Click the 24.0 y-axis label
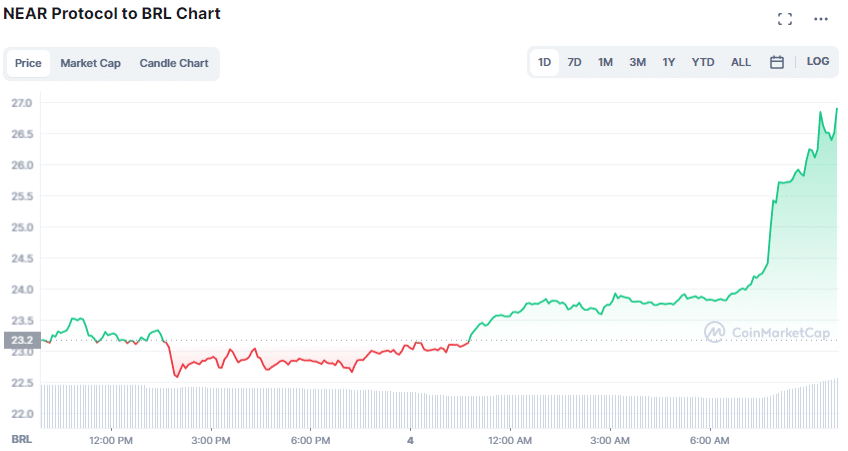848x451 pixels. click(22, 289)
